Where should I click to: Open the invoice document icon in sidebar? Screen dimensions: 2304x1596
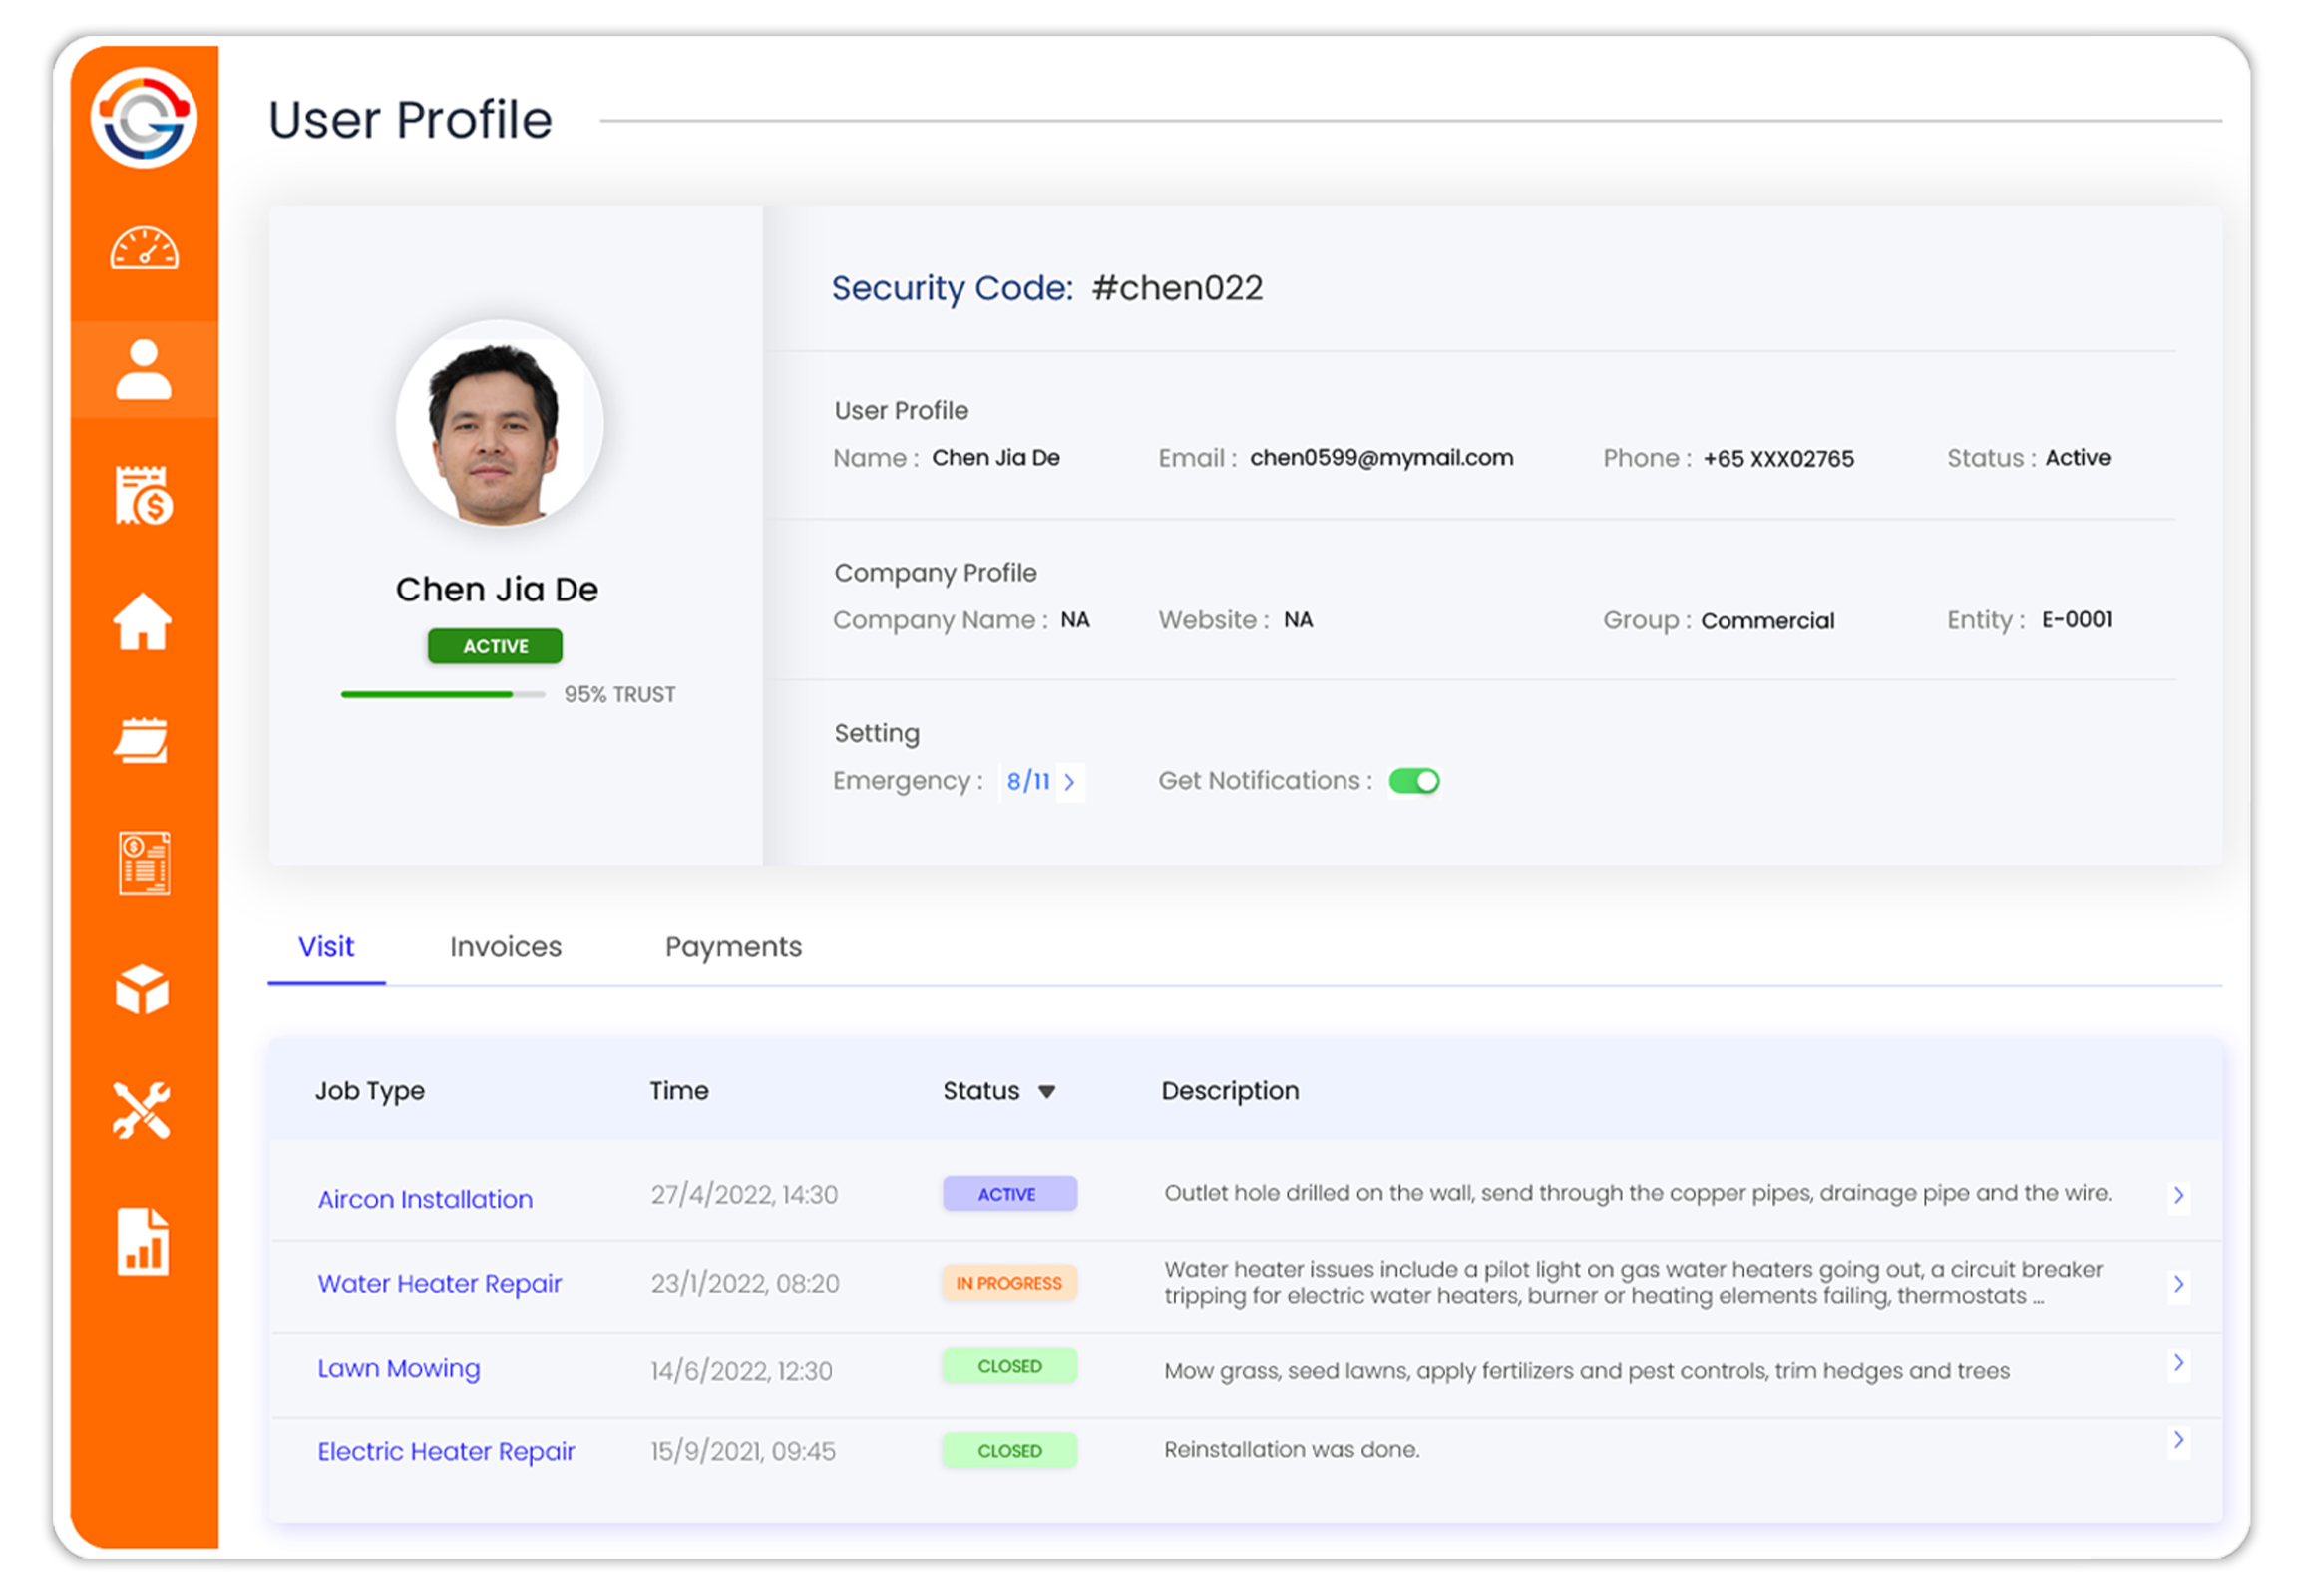click(x=144, y=863)
